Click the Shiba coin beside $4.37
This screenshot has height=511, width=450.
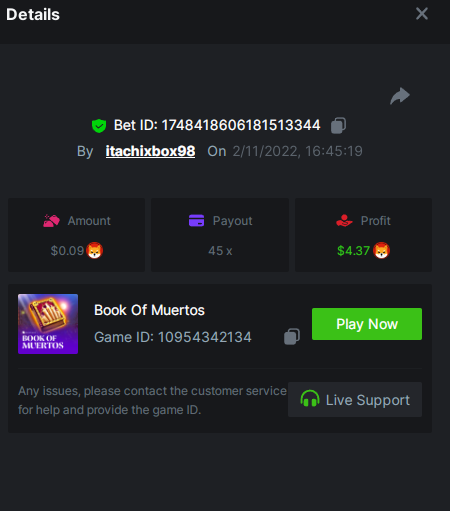point(381,251)
